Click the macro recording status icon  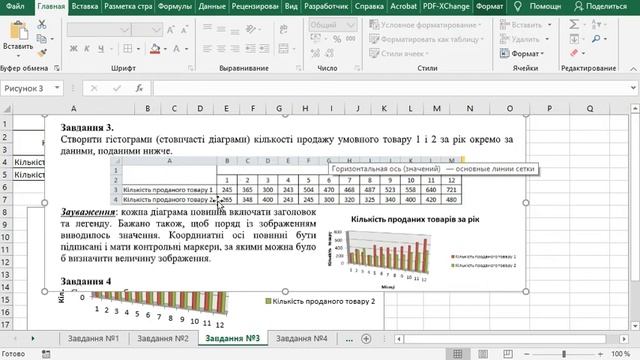click(46, 354)
